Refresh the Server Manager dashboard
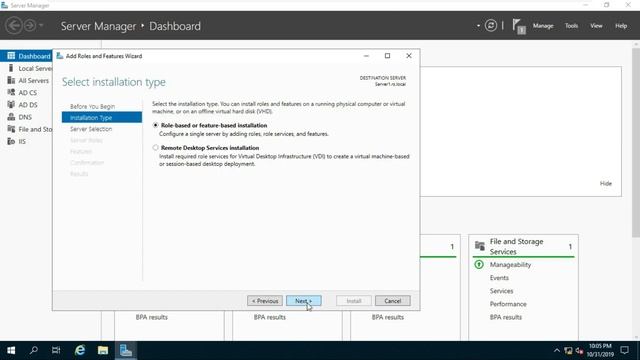This screenshot has height=360, width=640. pos(491,26)
